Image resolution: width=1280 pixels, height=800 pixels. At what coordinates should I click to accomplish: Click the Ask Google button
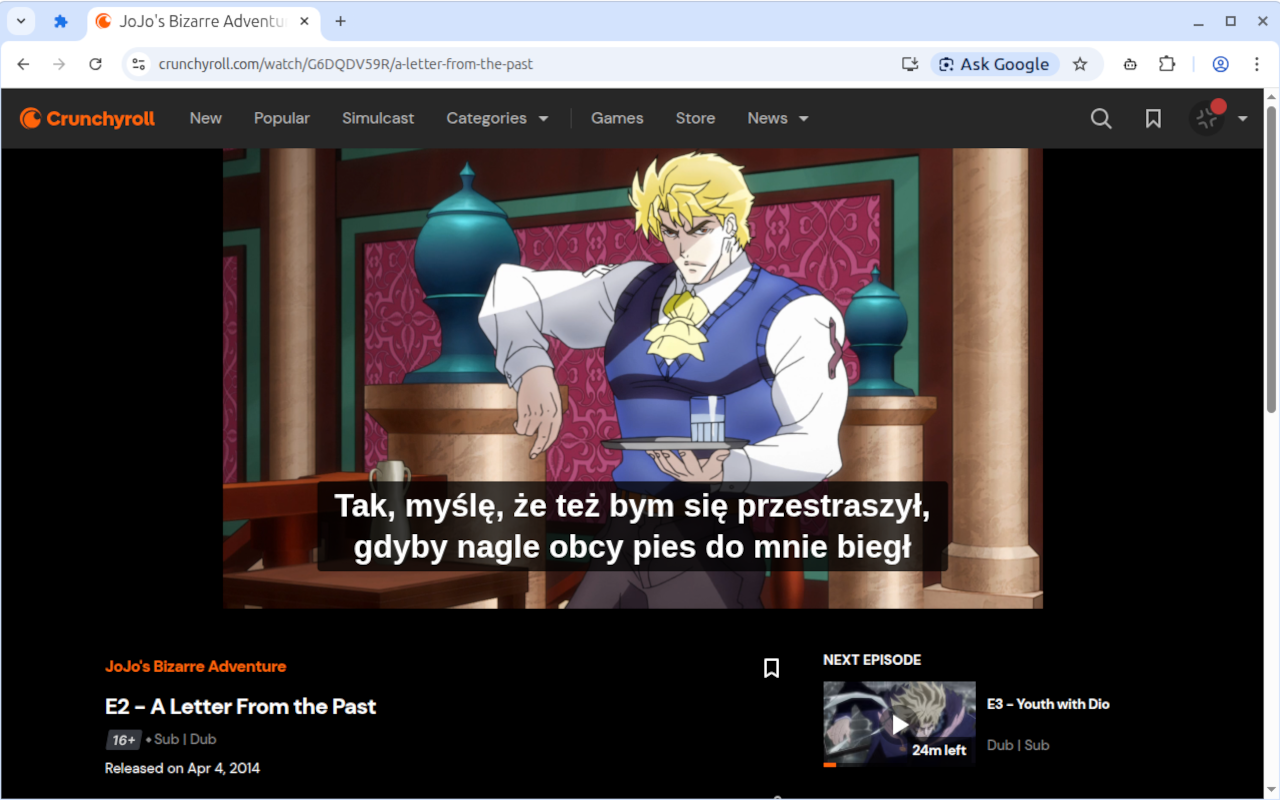tap(994, 64)
